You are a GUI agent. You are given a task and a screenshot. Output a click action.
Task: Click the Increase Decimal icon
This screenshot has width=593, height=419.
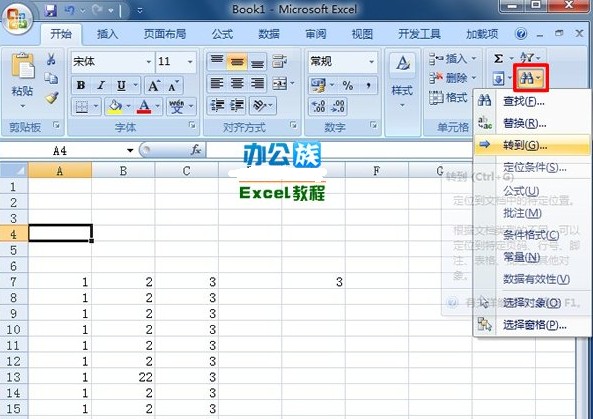click(x=318, y=106)
